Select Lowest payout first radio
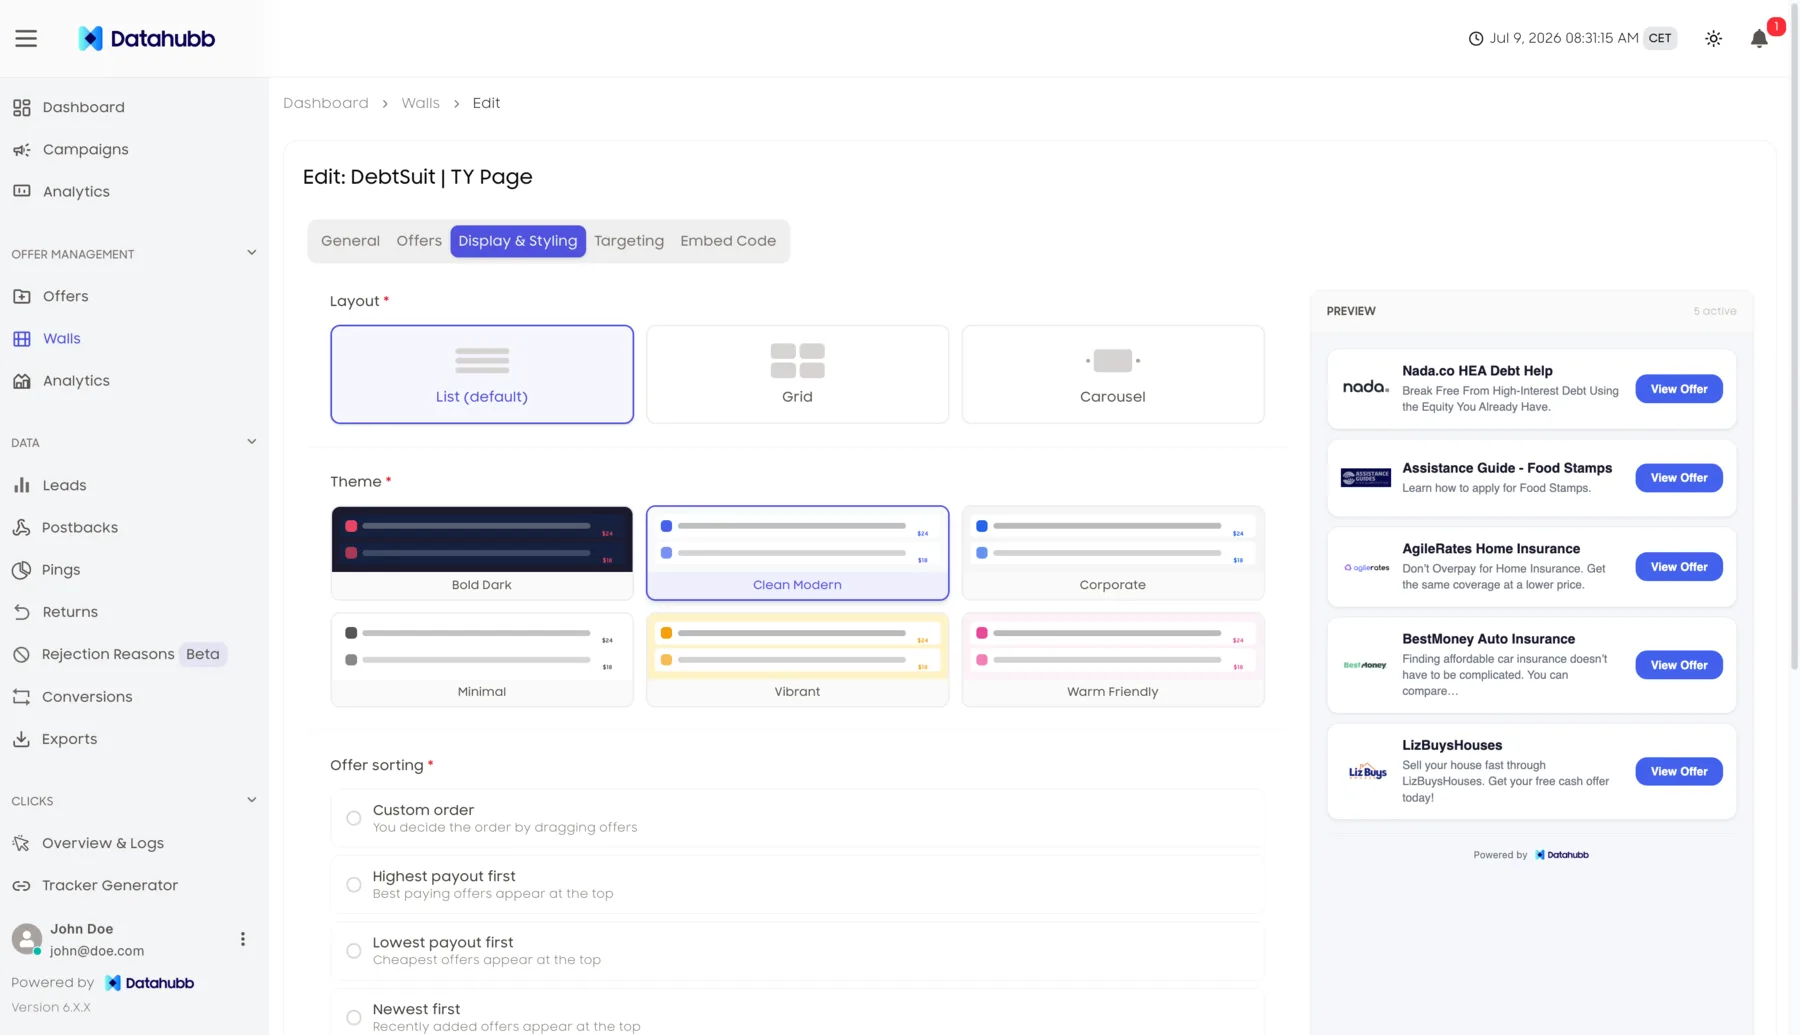 click(x=354, y=951)
